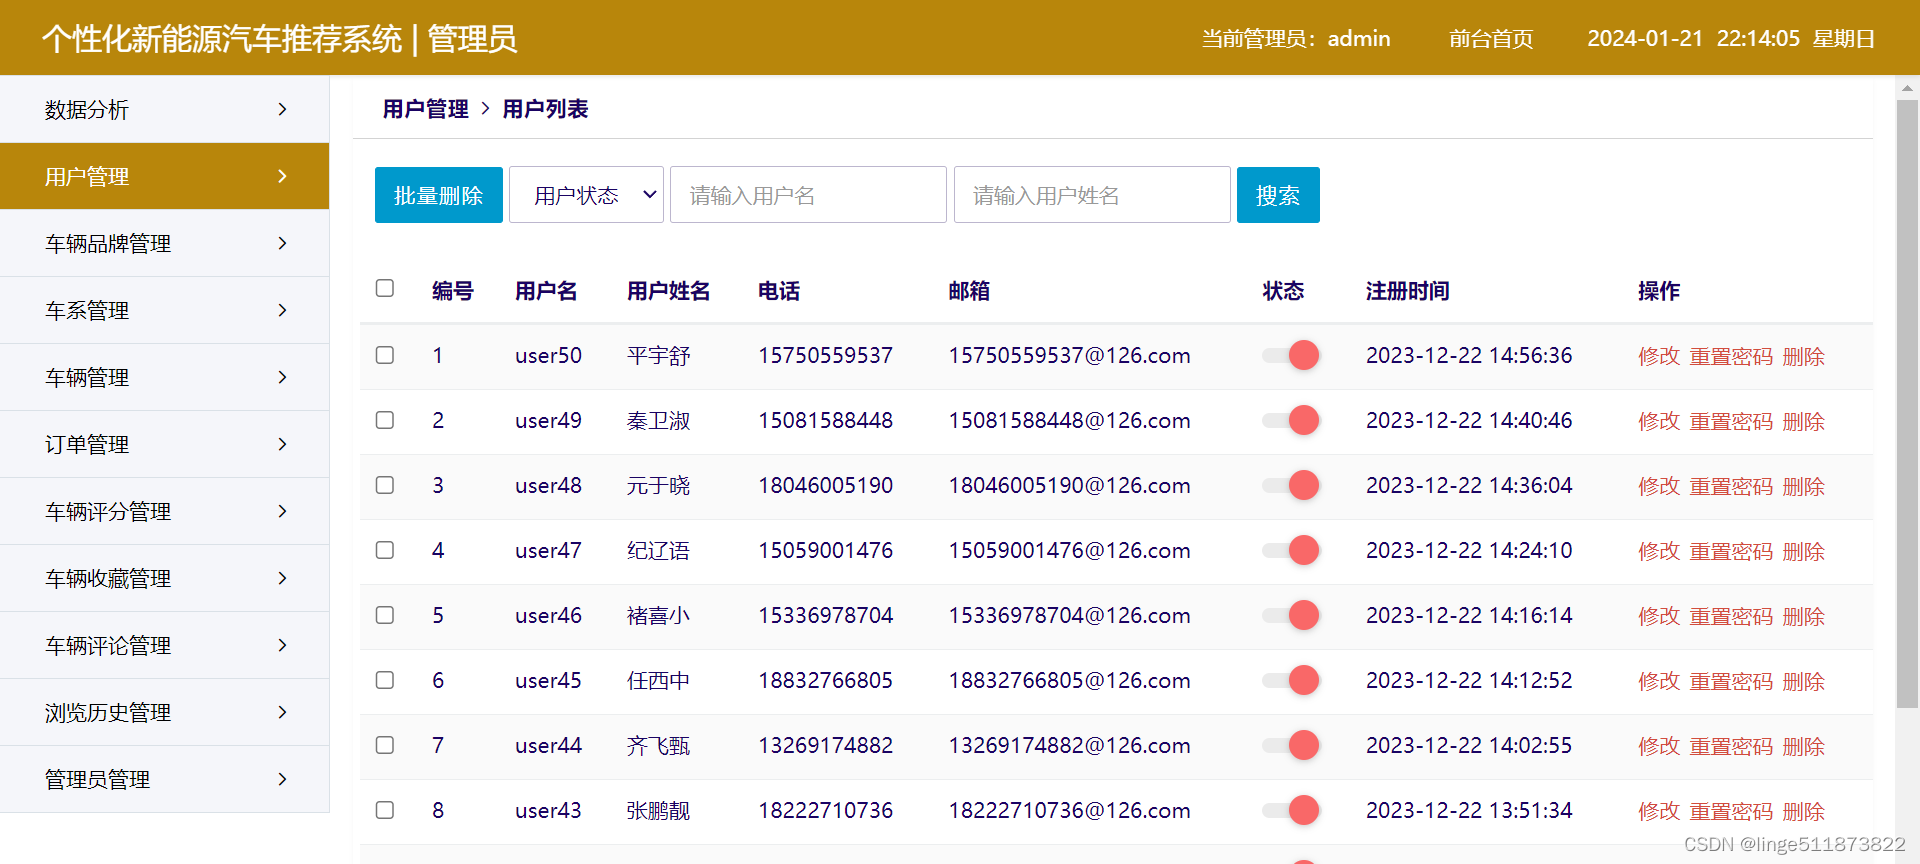Click 删除 for user45
The image size is (1920, 864).
coord(1804,681)
